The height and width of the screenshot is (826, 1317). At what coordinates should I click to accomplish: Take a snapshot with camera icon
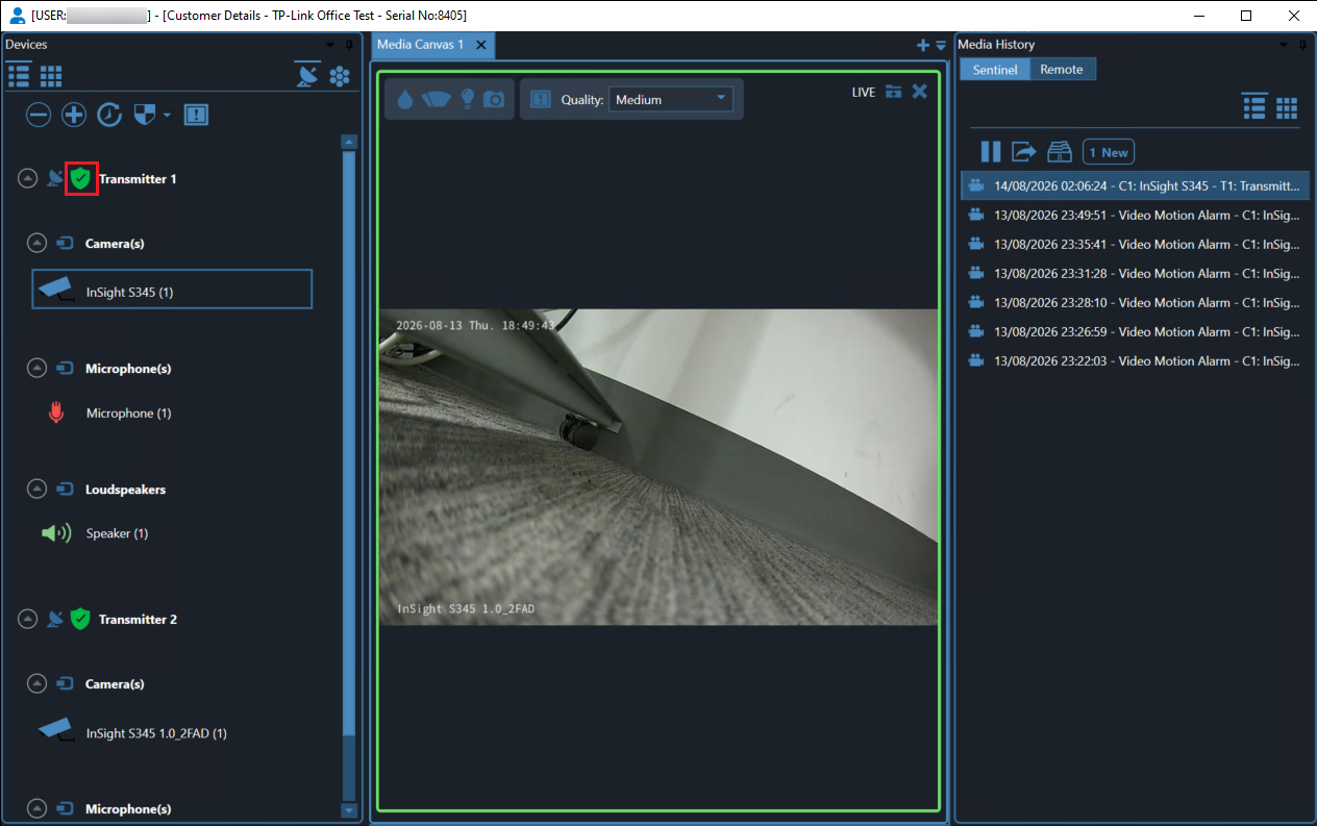coord(494,99)
